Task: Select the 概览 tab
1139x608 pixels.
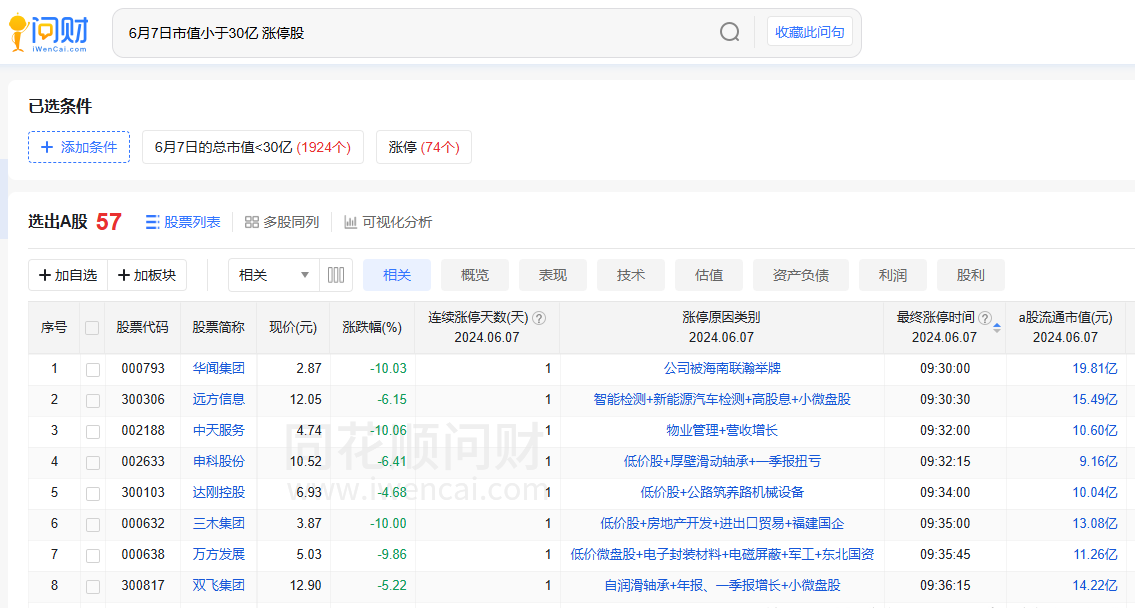Action: [x=475, y=275]
